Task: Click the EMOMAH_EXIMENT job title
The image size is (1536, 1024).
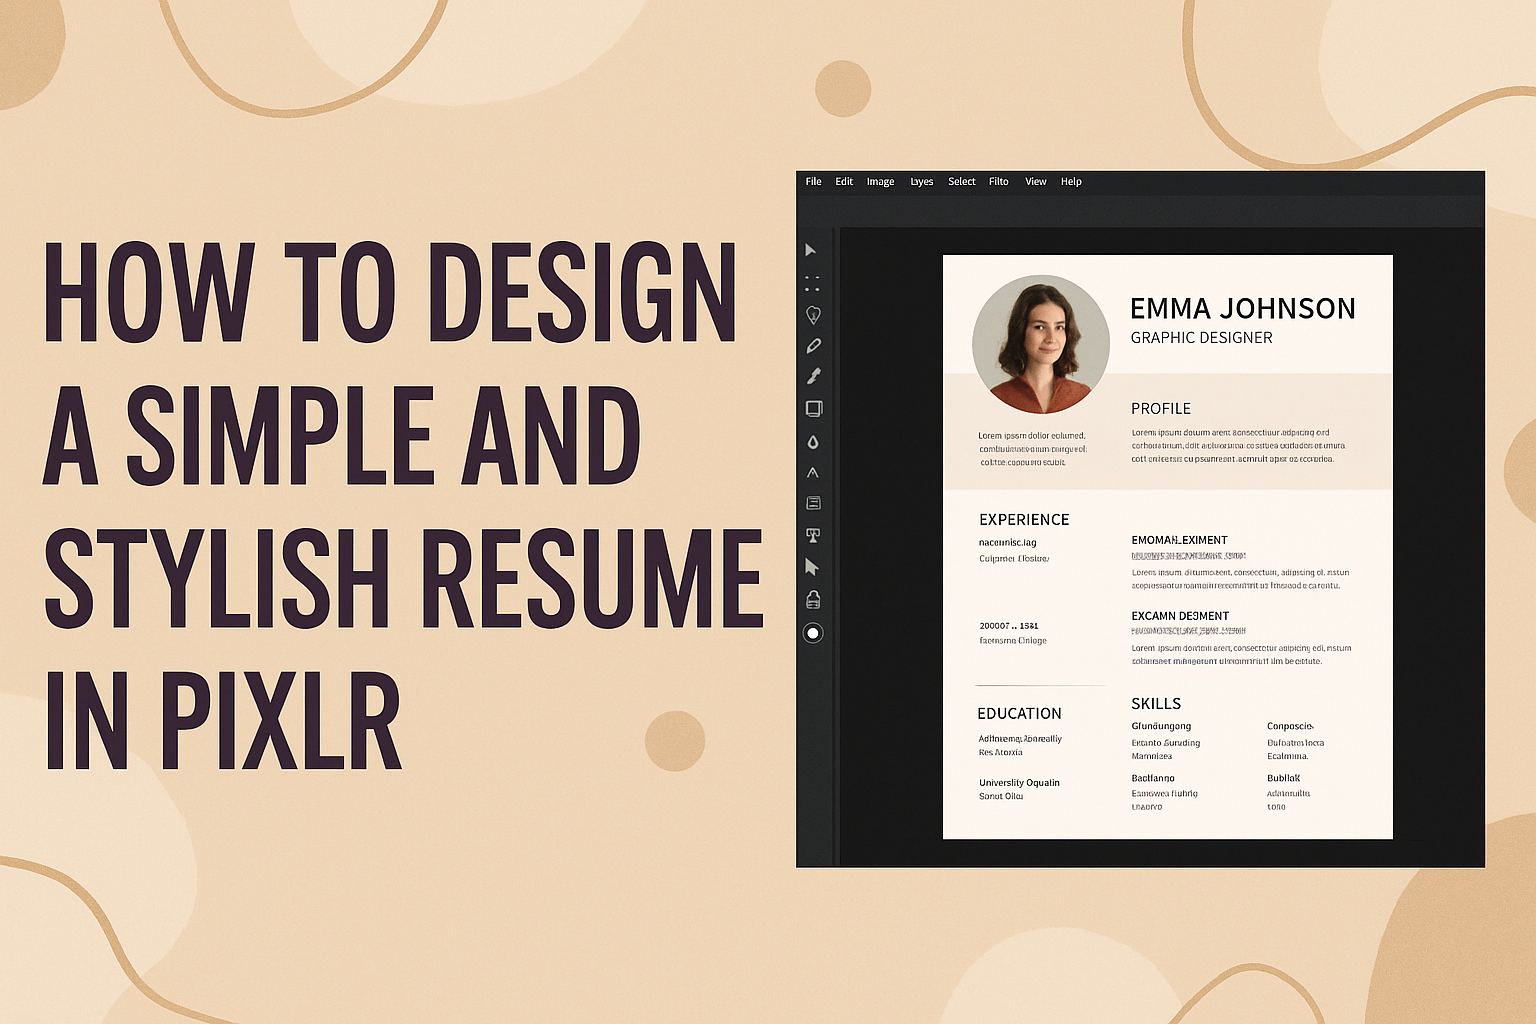Action: click(x=1180, y=540)
